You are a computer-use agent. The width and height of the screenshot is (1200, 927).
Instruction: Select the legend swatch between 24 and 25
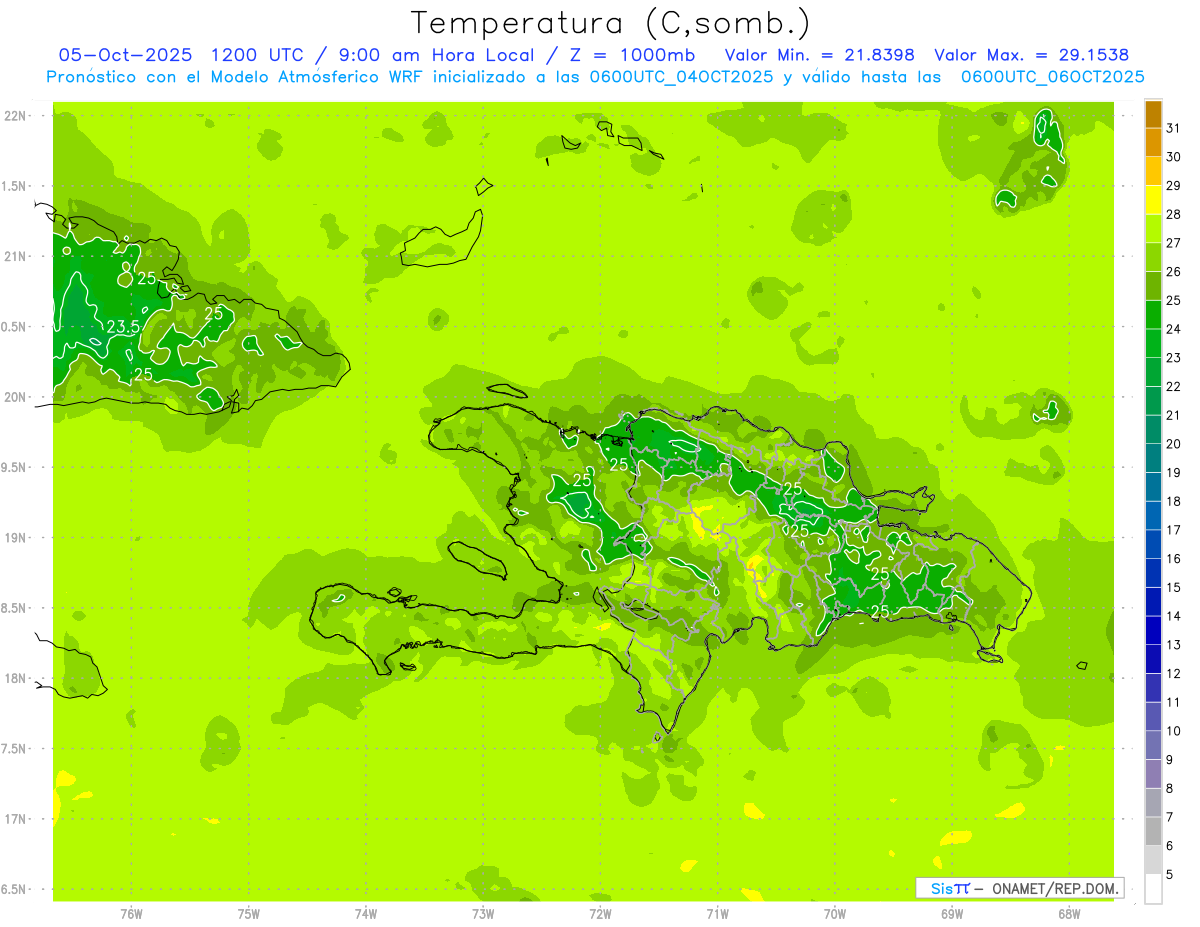coord(1153,315)
